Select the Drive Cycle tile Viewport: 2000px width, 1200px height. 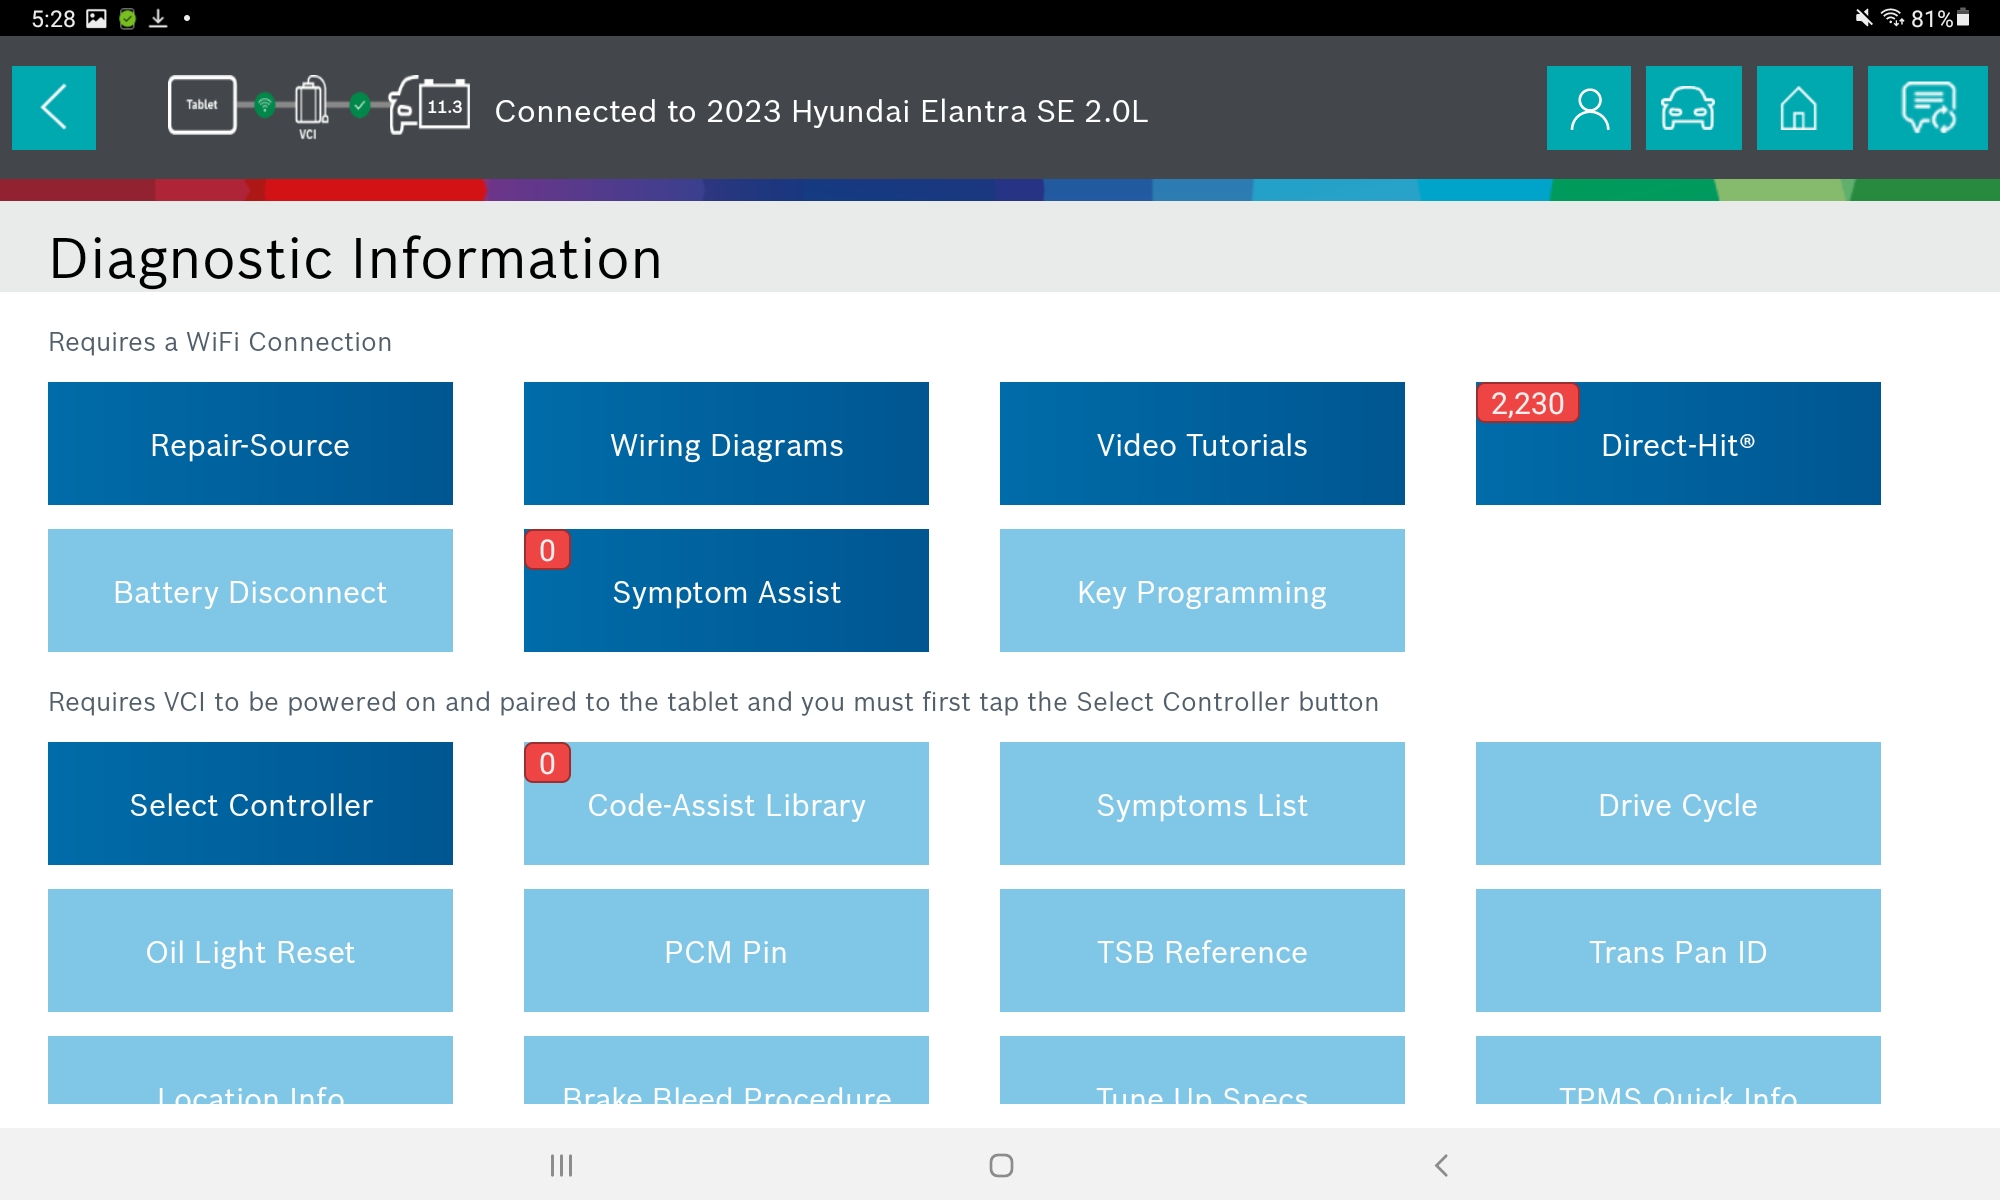(1678, 804)
